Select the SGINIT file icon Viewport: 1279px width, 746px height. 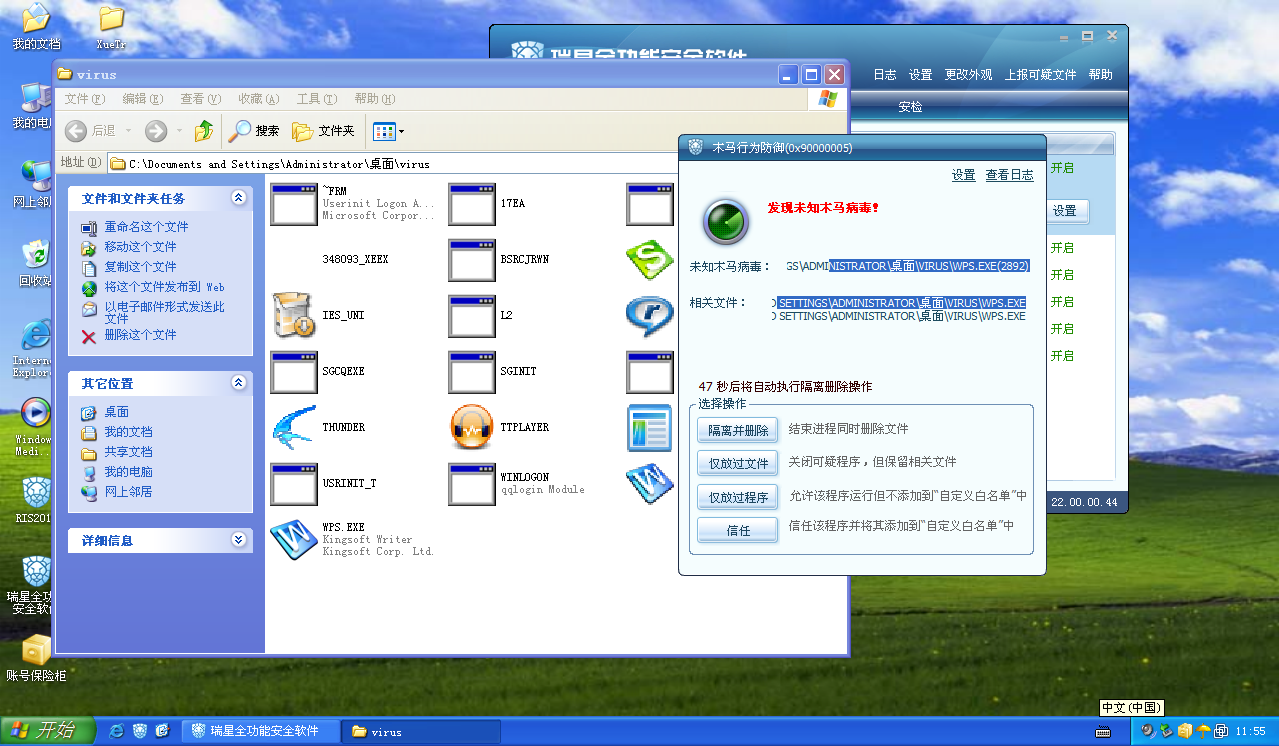(x=471, y=371)
